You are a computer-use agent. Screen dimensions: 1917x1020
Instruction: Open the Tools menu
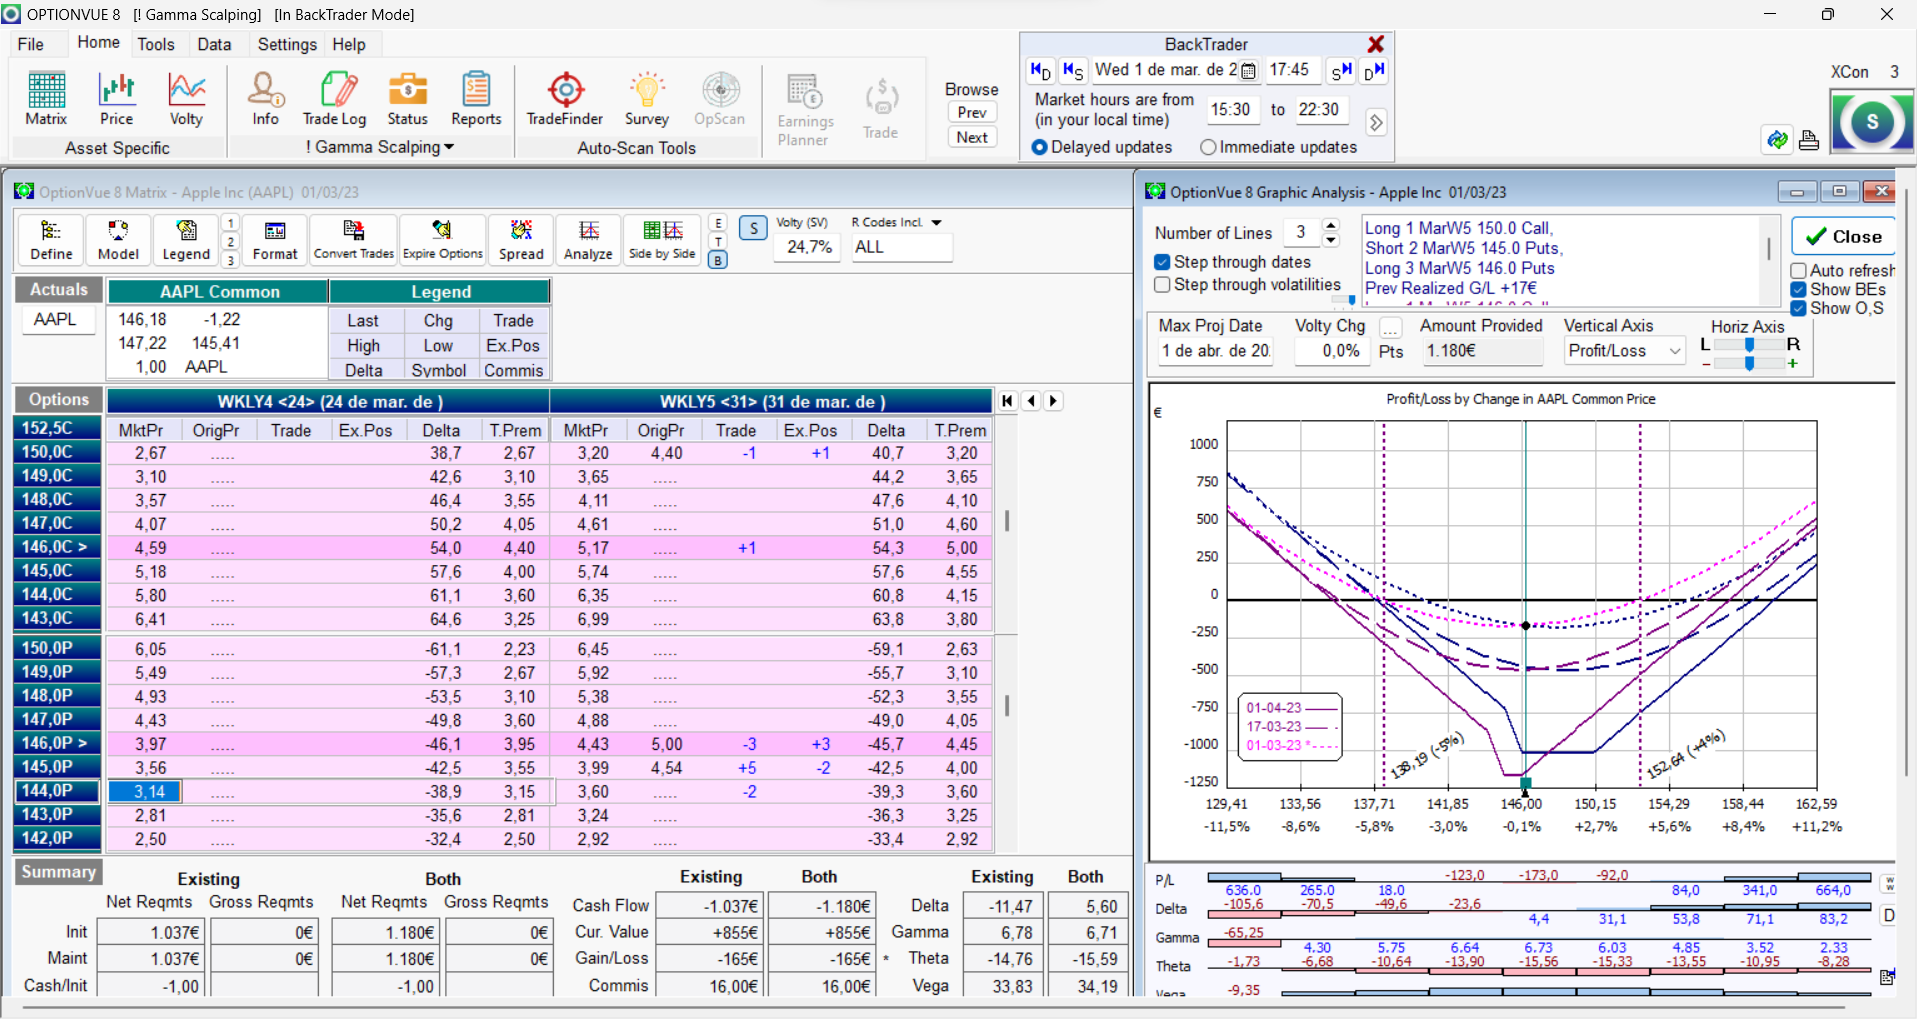156,44
